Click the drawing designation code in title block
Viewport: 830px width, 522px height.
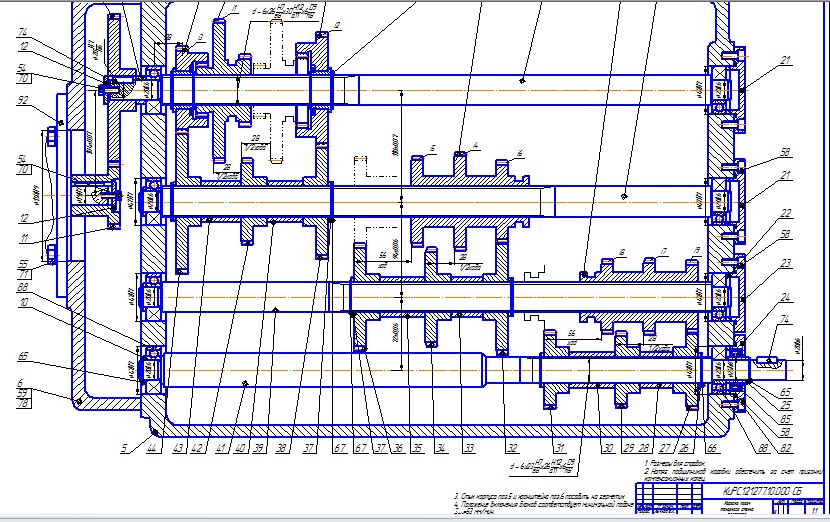(x=762, y=491)
